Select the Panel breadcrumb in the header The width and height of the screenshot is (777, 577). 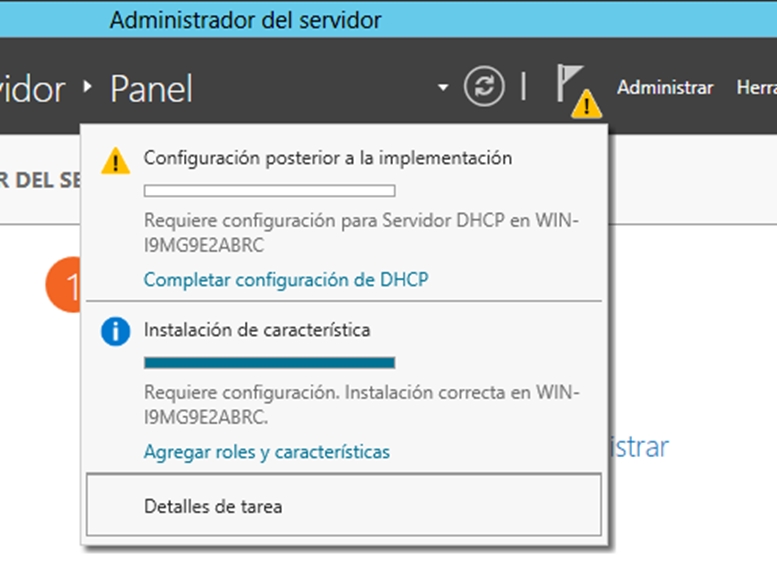click(151, 88)
